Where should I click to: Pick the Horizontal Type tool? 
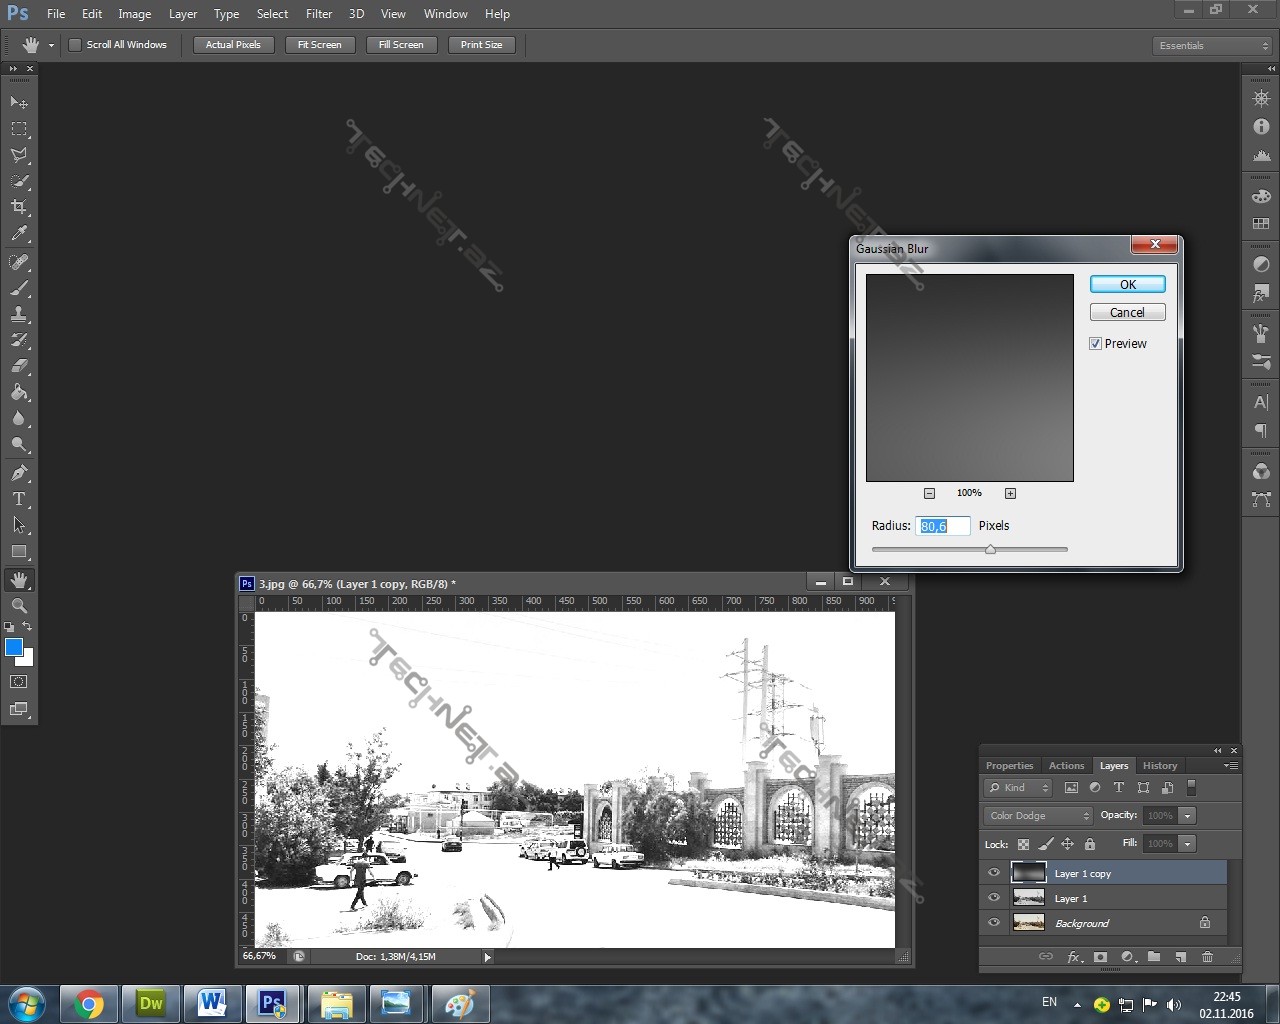point(19,499)
